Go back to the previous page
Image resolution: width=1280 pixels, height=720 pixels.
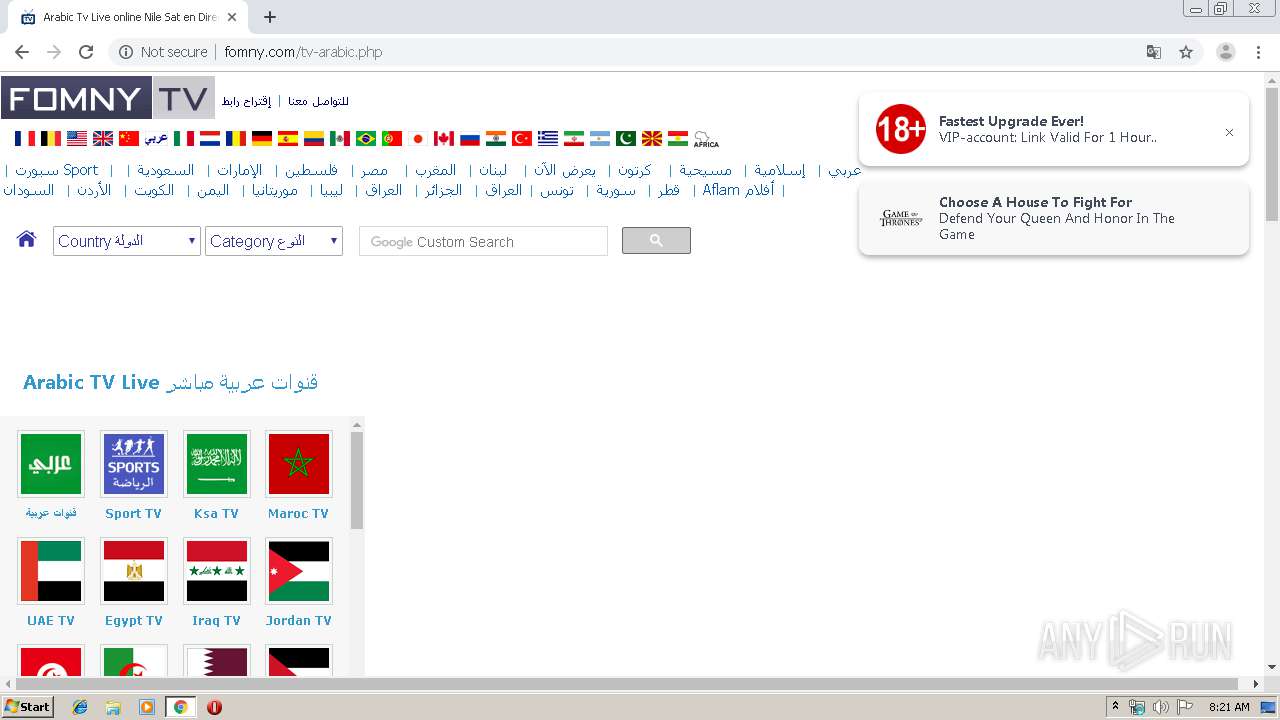point(22,52)
